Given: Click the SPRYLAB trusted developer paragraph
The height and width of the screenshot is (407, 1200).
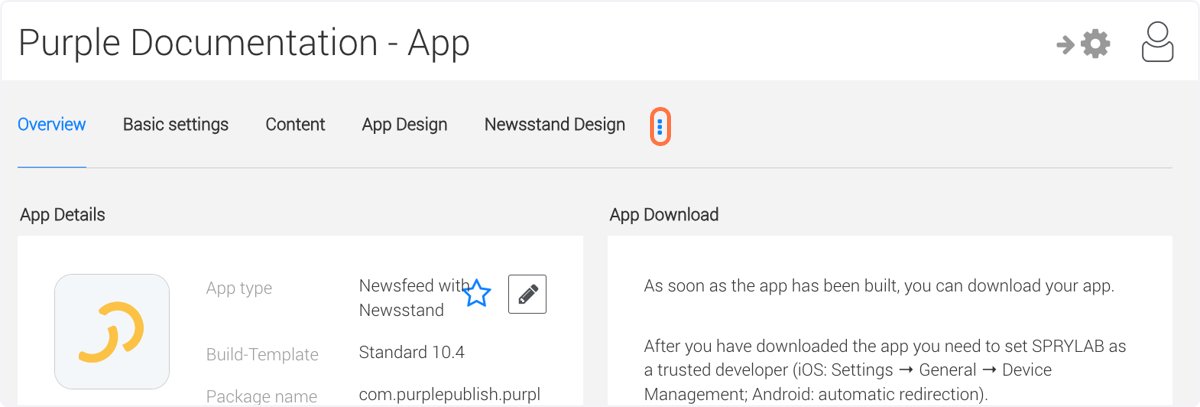Looking at the screenshot, I should tap(885, 370).
